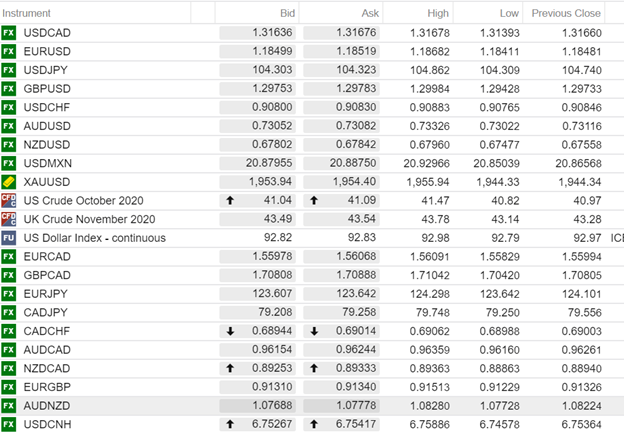624x432 pixels.
Task: Click the FX icon beside USDCAD
Action: coord(9,33)
